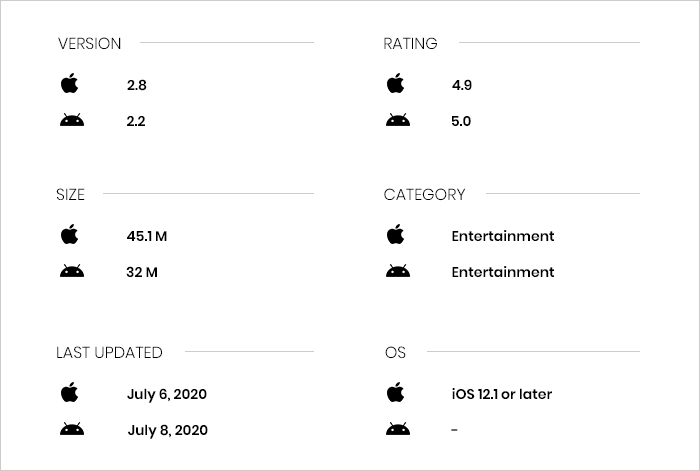Click the Android icon under Rating
This screenshot has width=700, height=471.
click(x=398, y=120)
